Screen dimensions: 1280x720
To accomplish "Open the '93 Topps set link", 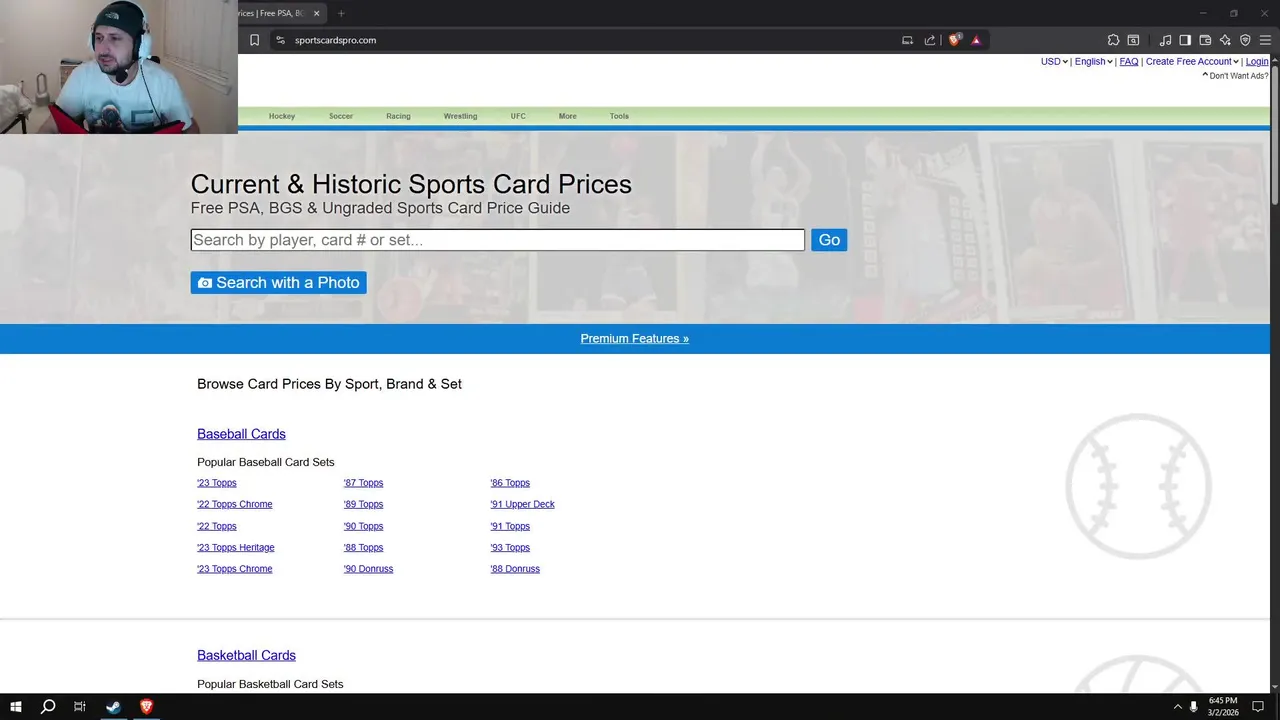I will coord(510,547).
